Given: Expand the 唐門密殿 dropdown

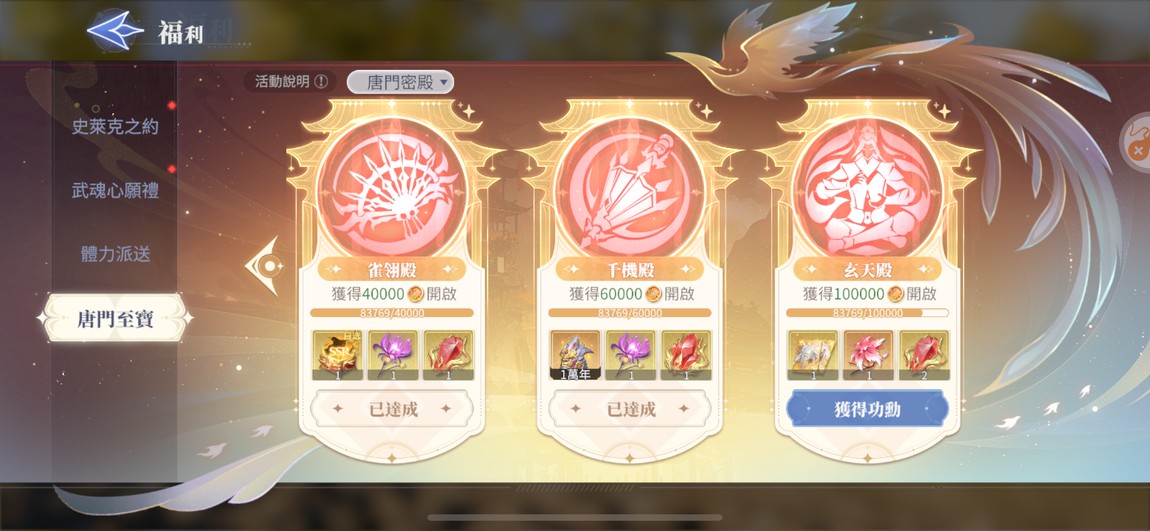Looking at the screenshot, I should (400, 81).
